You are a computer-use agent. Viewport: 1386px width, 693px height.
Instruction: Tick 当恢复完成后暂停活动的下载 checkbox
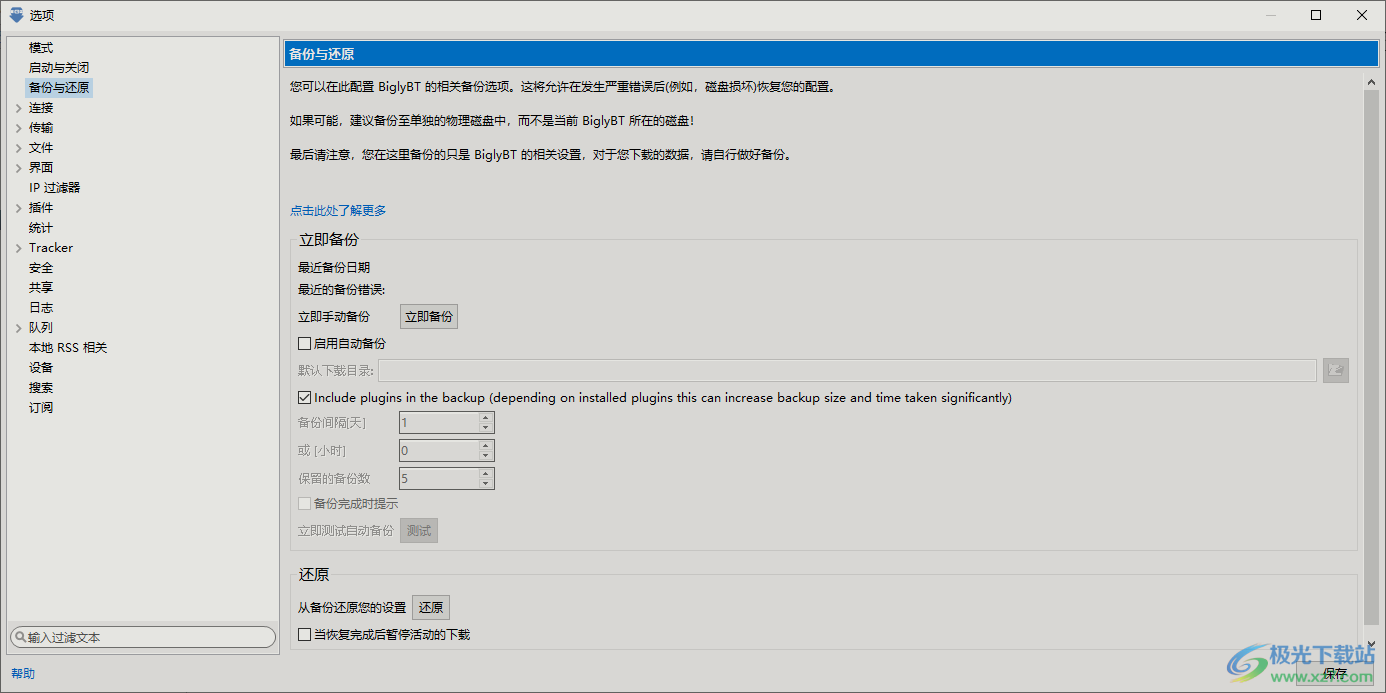click(x=305, y=634)
